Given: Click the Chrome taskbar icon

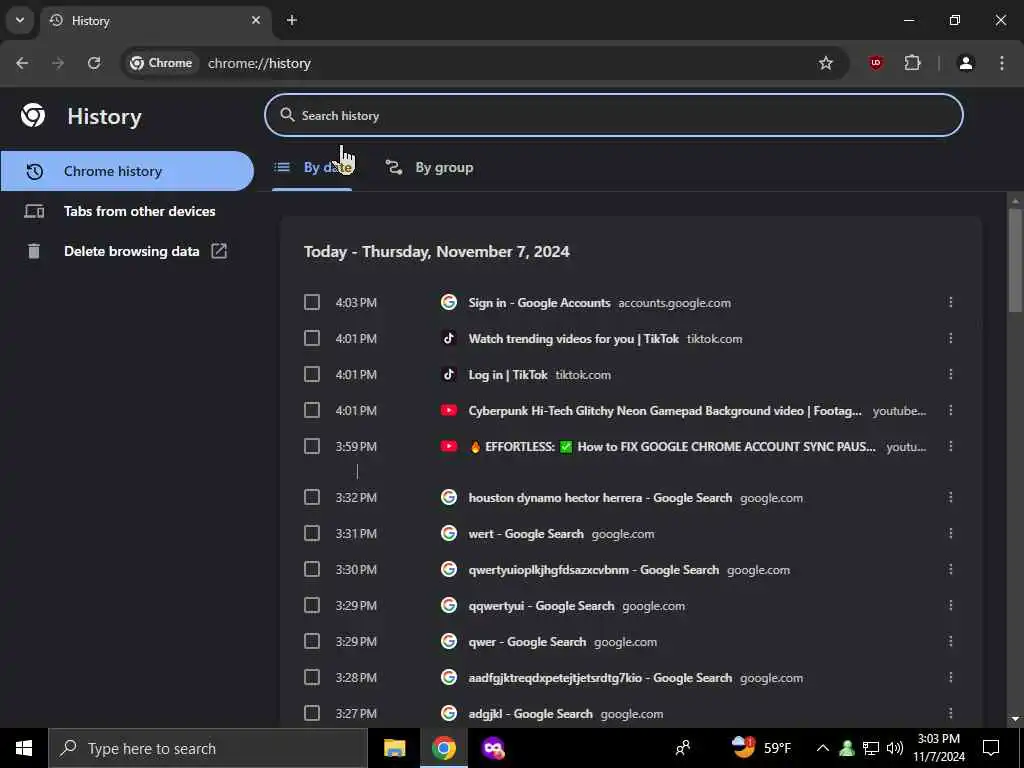Looking at the screenshot, I should (x=443, y=748).
